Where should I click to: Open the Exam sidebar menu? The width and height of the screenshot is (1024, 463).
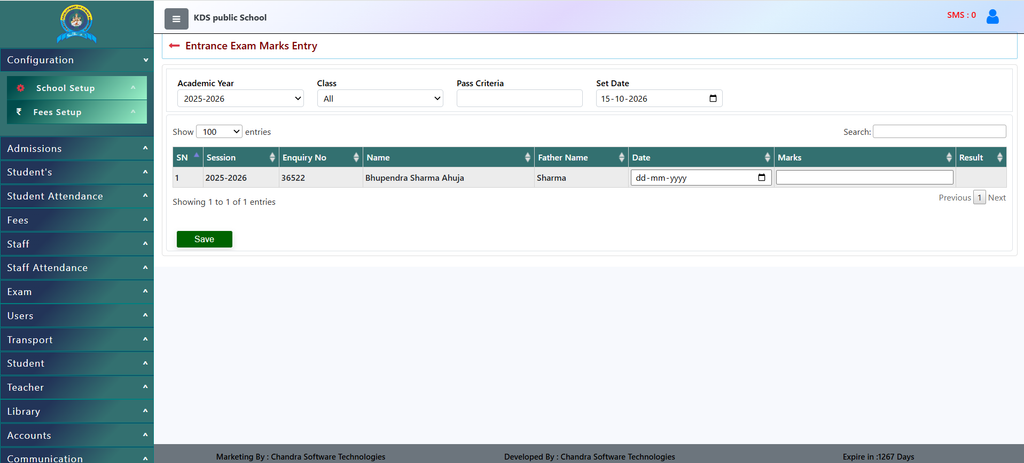tap(77, 292)
